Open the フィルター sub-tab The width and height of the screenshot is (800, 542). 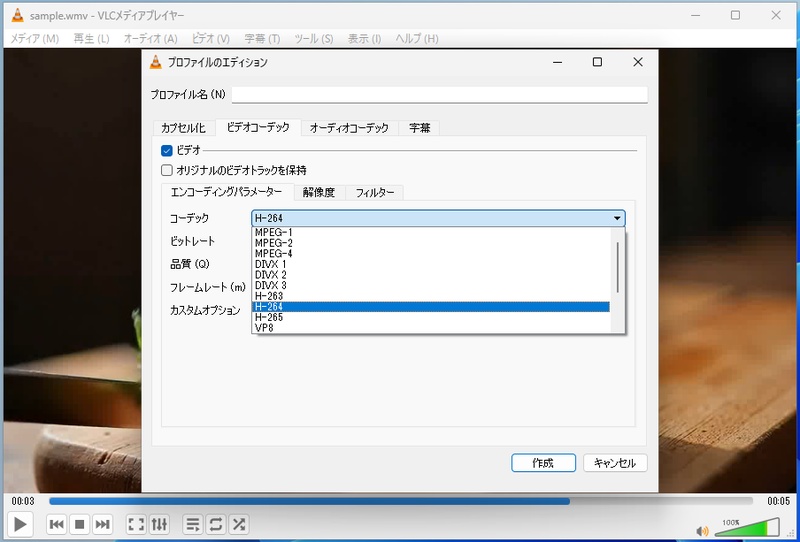375,193
